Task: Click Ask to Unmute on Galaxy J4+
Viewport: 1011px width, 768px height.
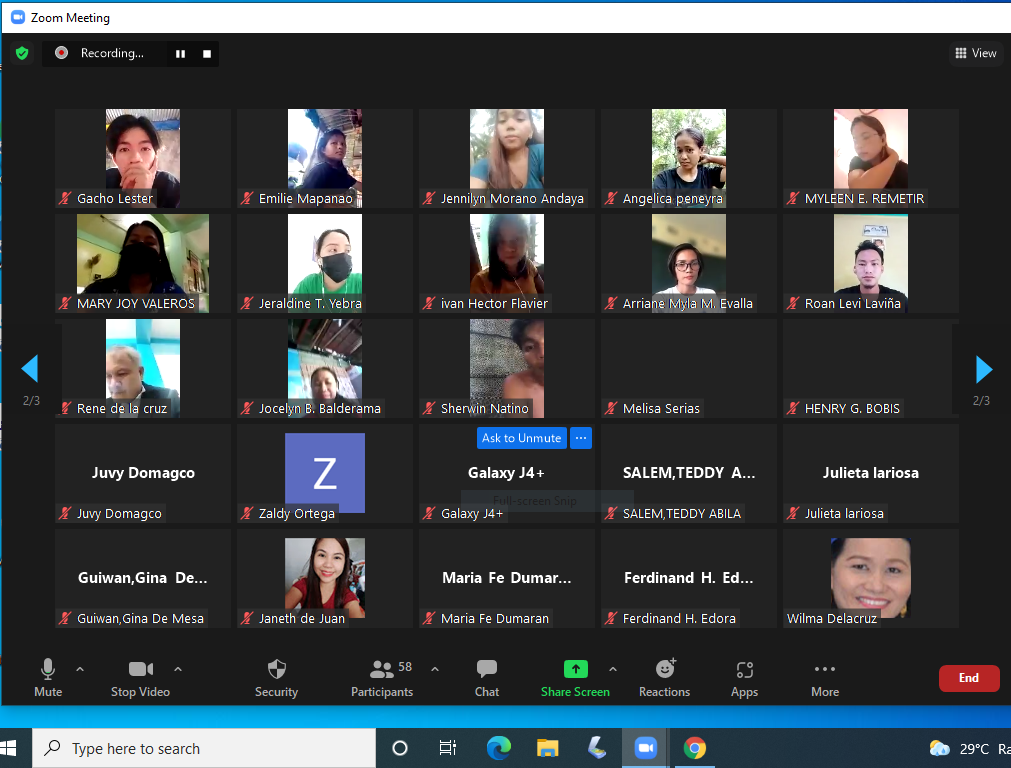Action: [x=521, y=438]
